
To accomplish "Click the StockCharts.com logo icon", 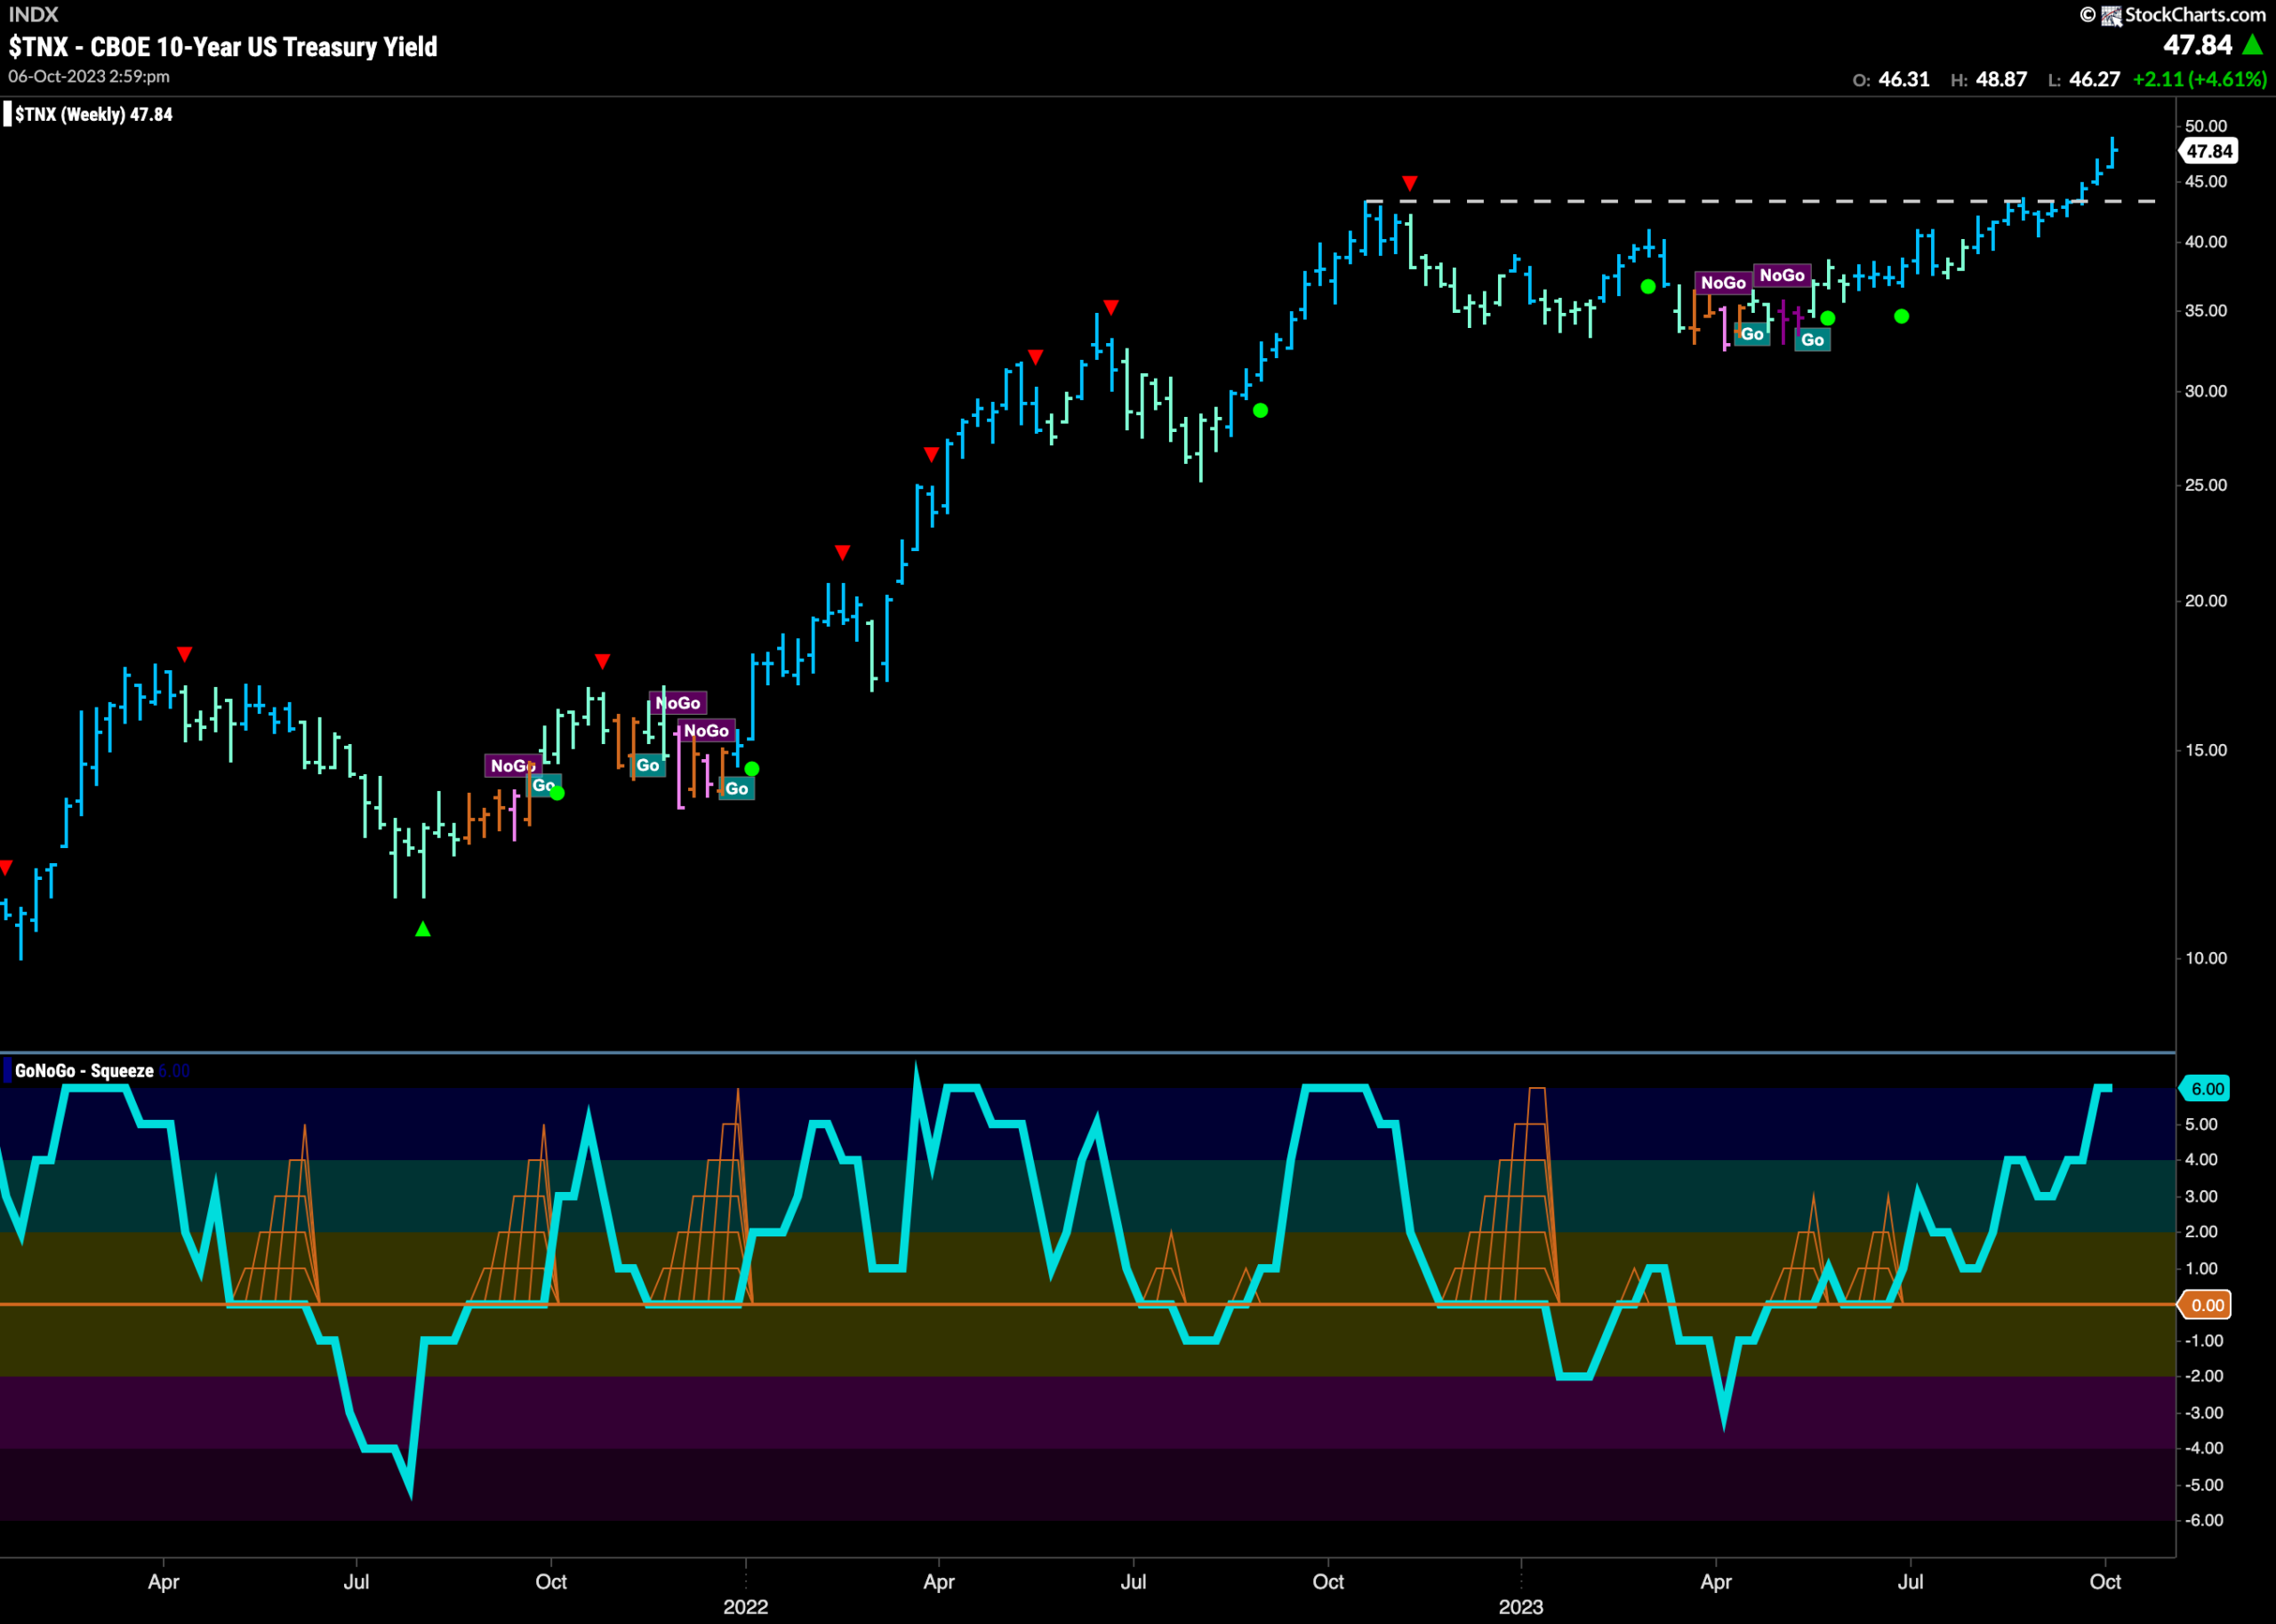I will click(x=2112, y=15).
